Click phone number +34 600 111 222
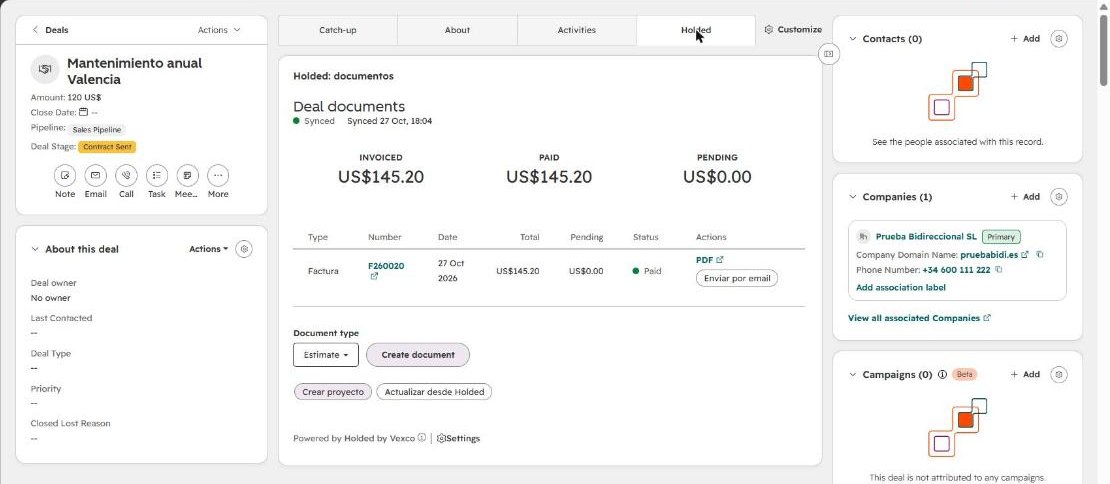 (x=956, y=270)
